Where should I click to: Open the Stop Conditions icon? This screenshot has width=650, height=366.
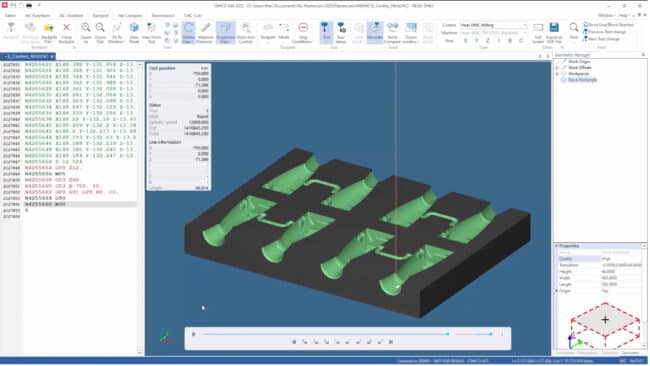pyautogui.click(x=303, y=32)
